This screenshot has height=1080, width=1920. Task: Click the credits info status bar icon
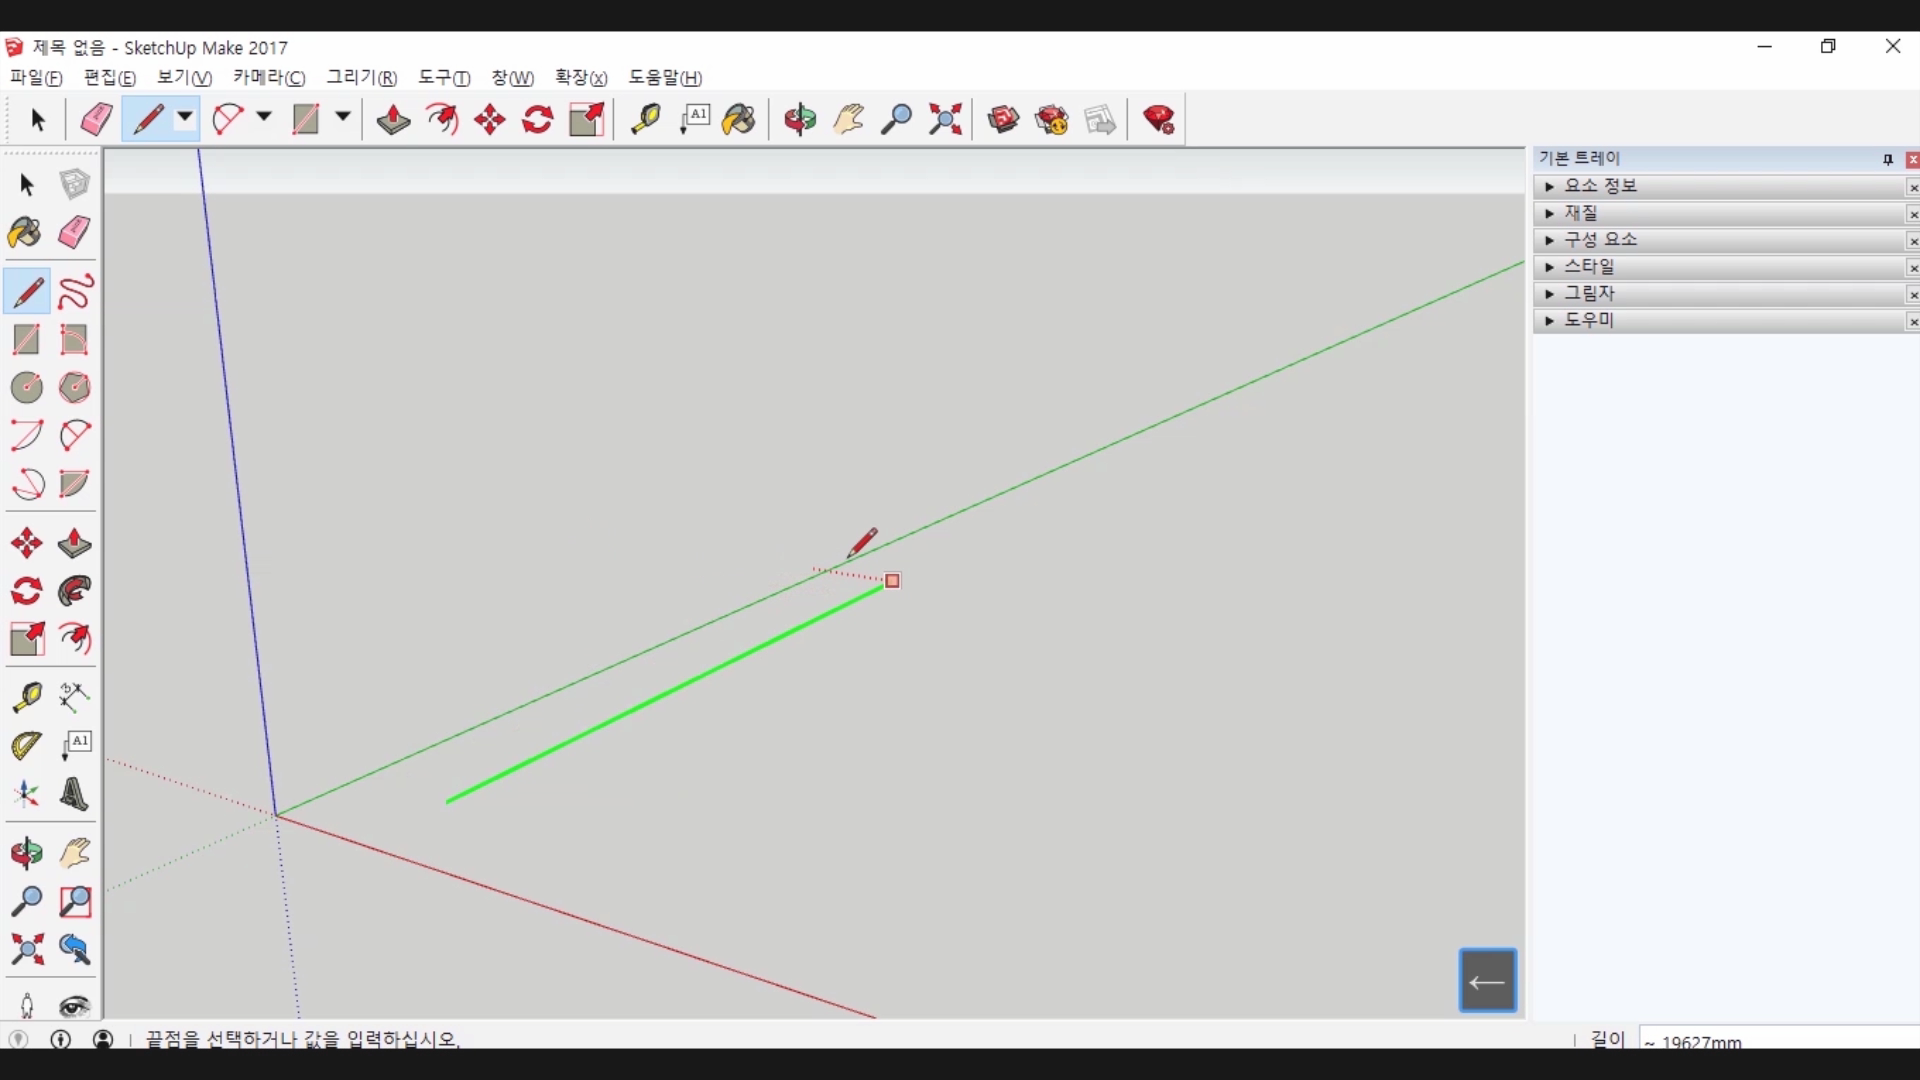pos(61,1039)
